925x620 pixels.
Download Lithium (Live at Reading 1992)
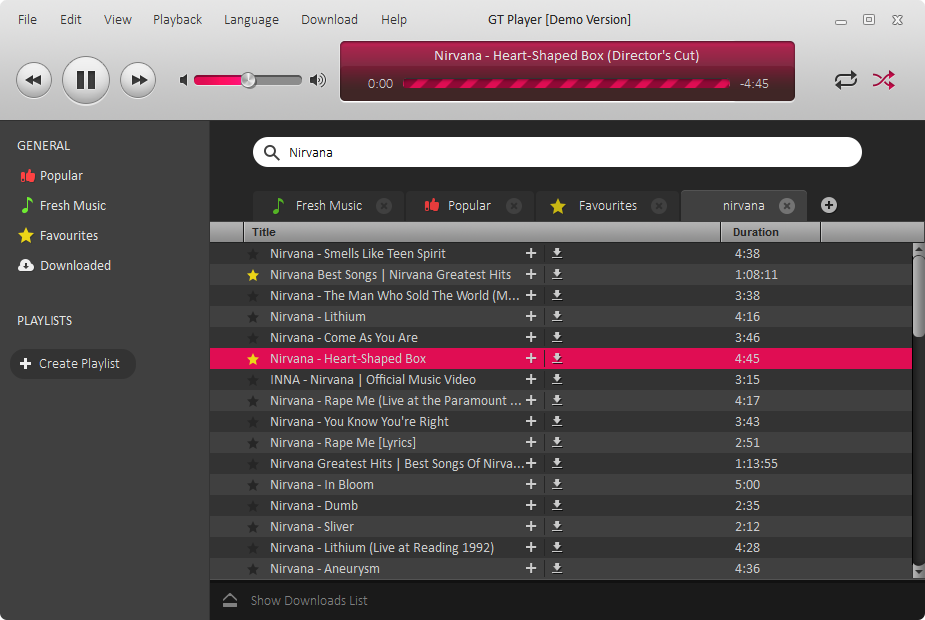557,547
